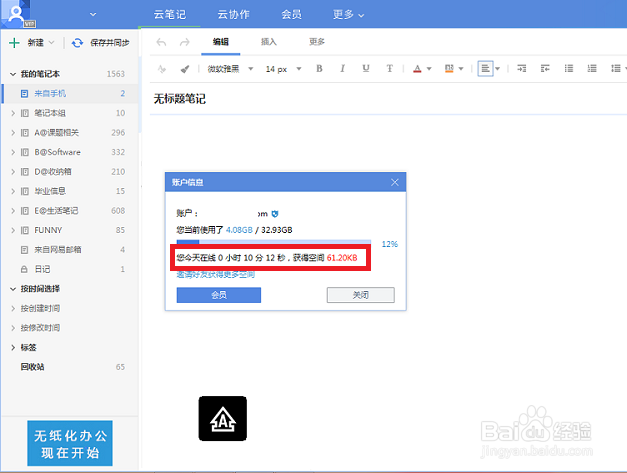This screenshot has height=473, width=627.
Task: Click the storage usage progress bar
Action: (274, 242)
